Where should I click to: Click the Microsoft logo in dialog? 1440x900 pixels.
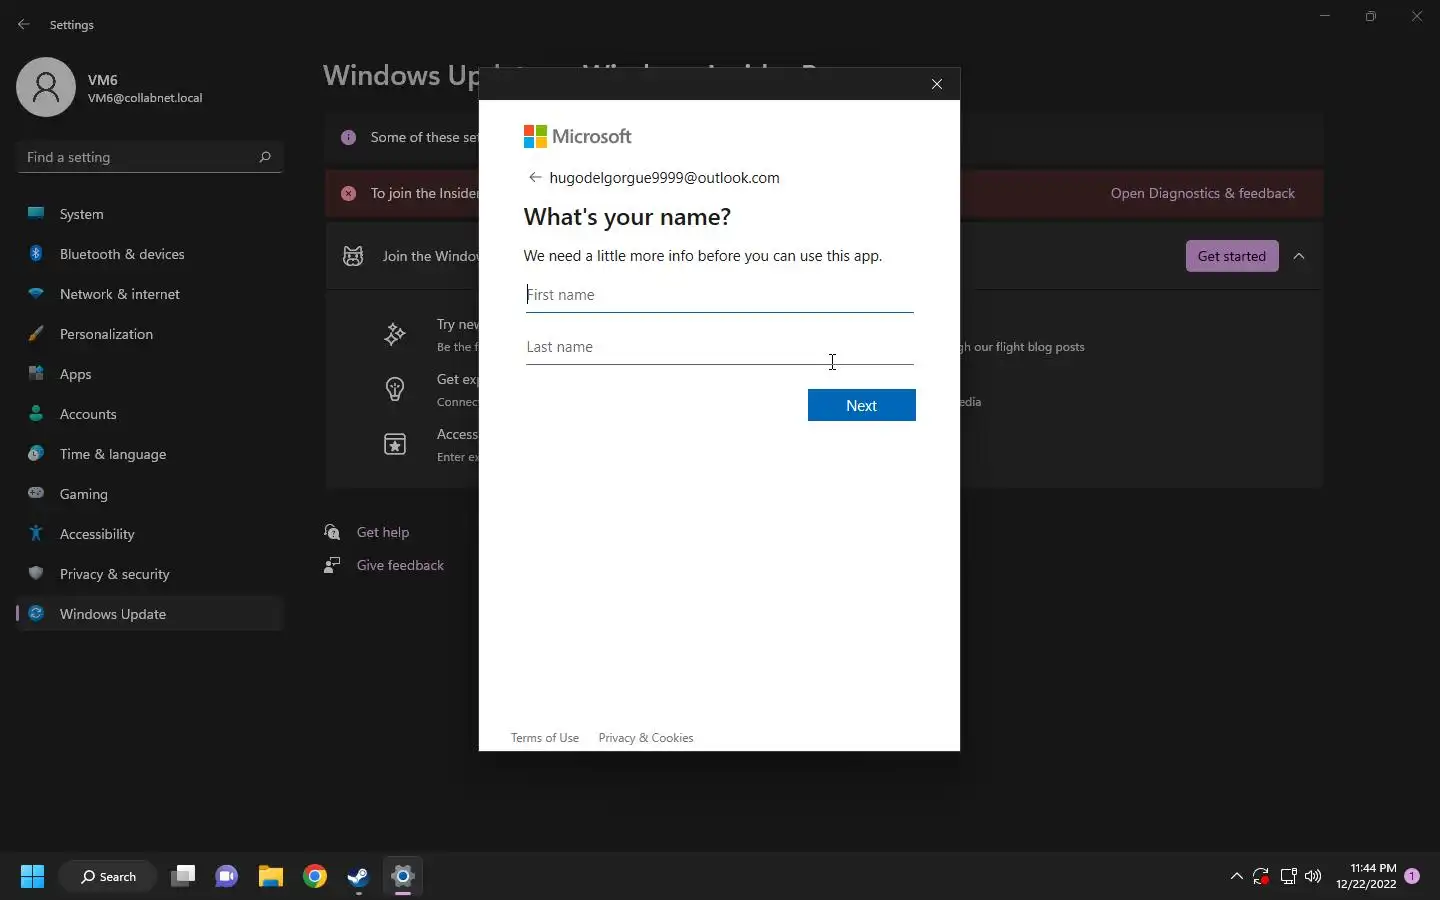[578, 136]
